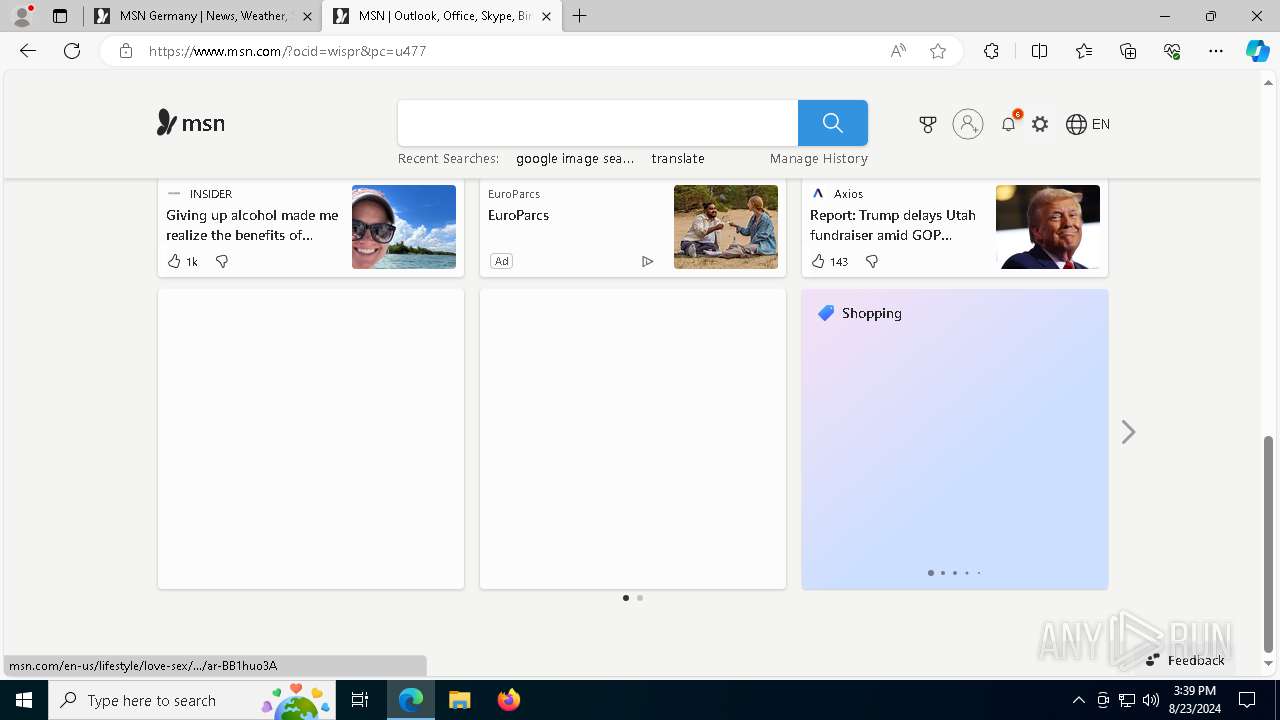This screenshot has width=1280, height=720.
Task: Toggle Split screen view
Action: click(1039, 51)
